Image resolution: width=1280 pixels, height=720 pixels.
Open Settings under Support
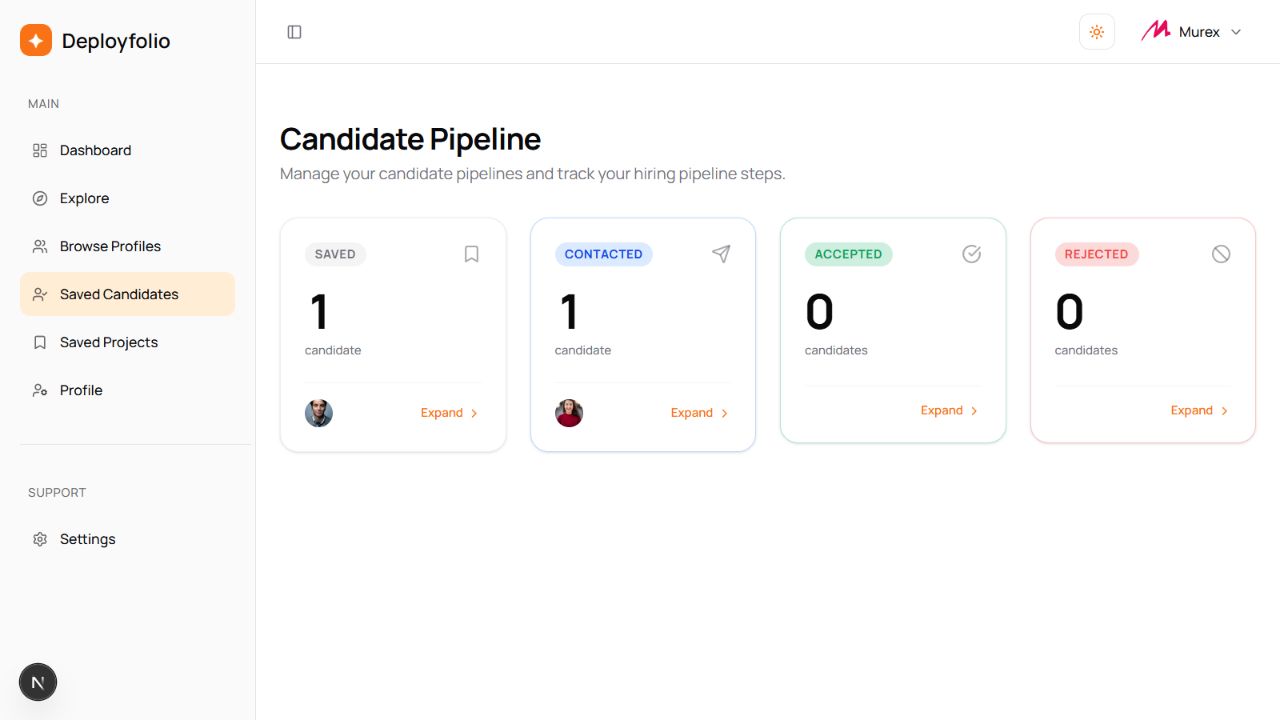[127, 539]
